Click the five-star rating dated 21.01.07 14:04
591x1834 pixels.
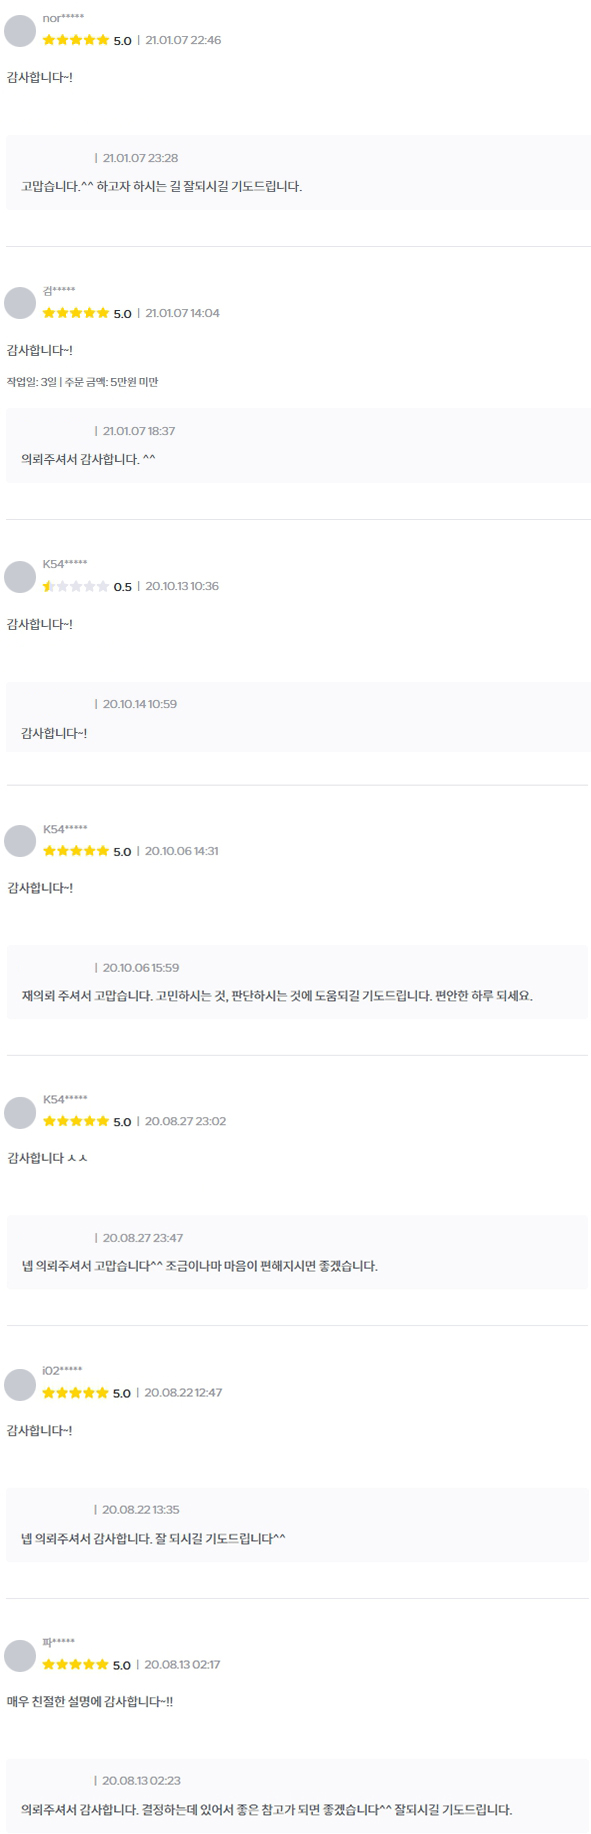(76, 313)
